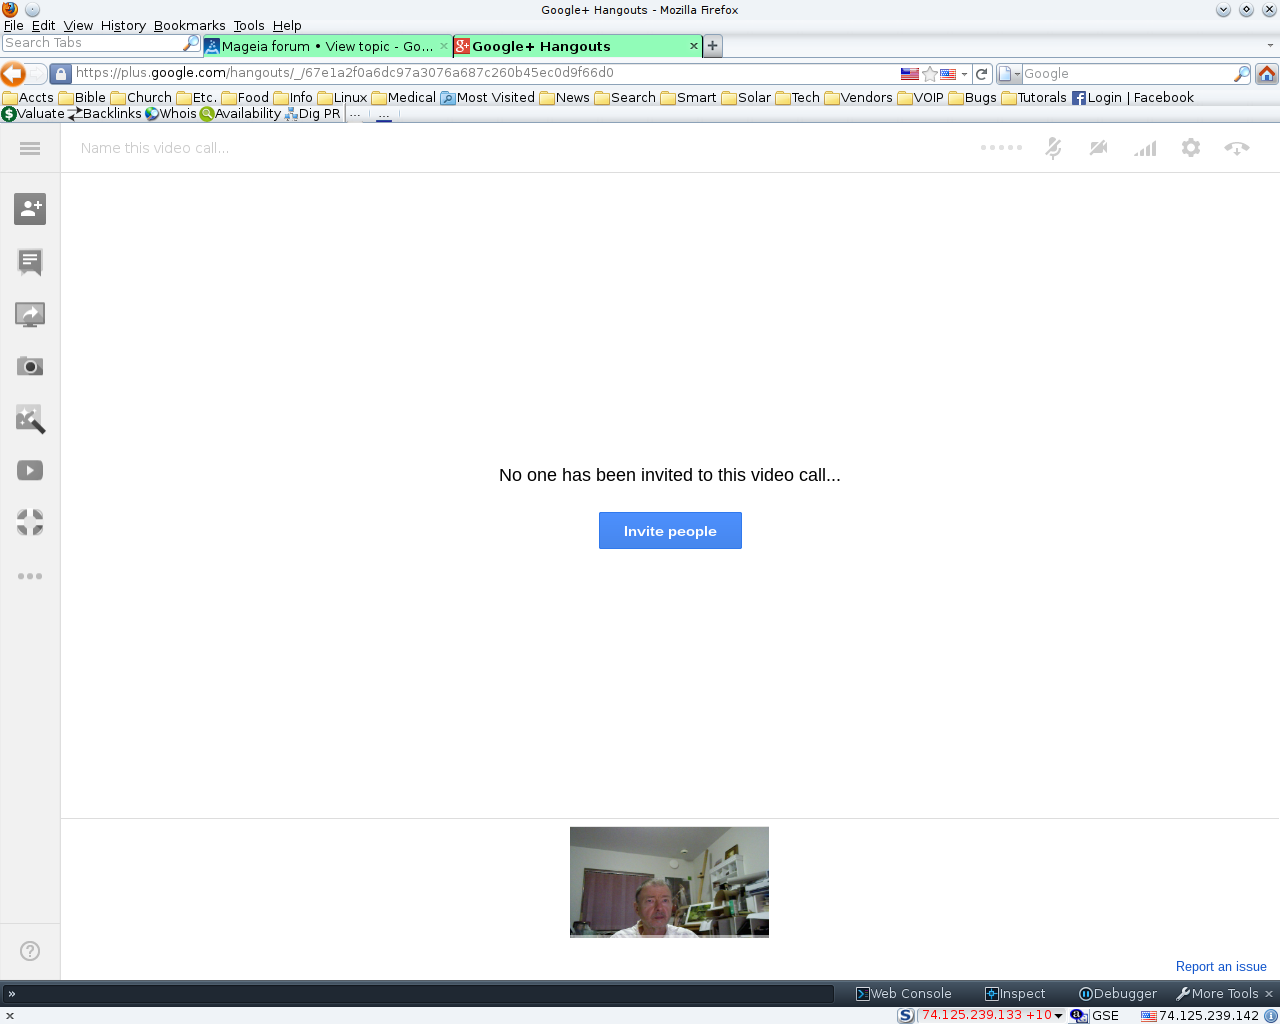Screen dimensions: 1280x1024
Task: Open the Tools menu
Action: (x=249, y=25)
